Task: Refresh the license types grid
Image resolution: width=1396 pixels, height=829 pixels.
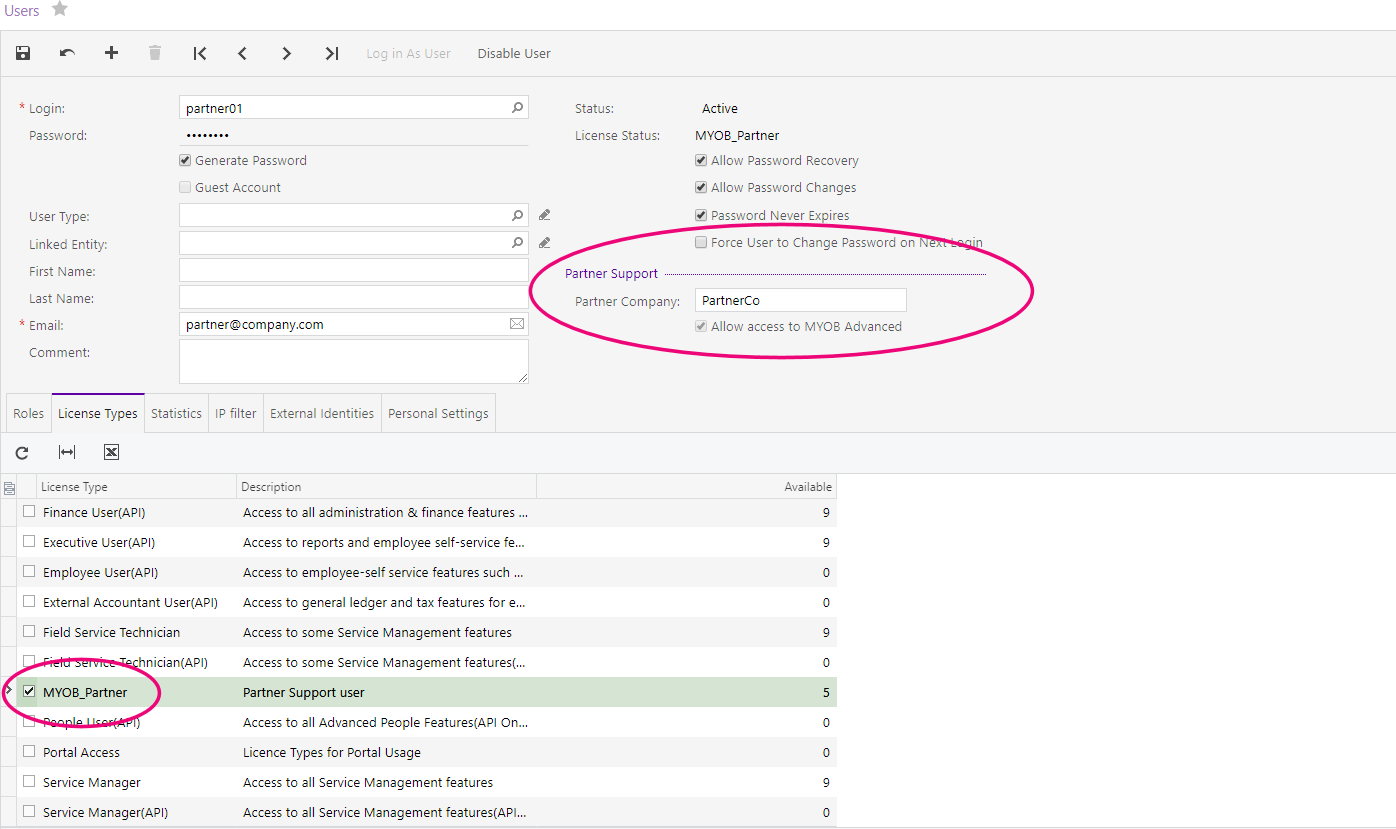Action: [22, 453]
